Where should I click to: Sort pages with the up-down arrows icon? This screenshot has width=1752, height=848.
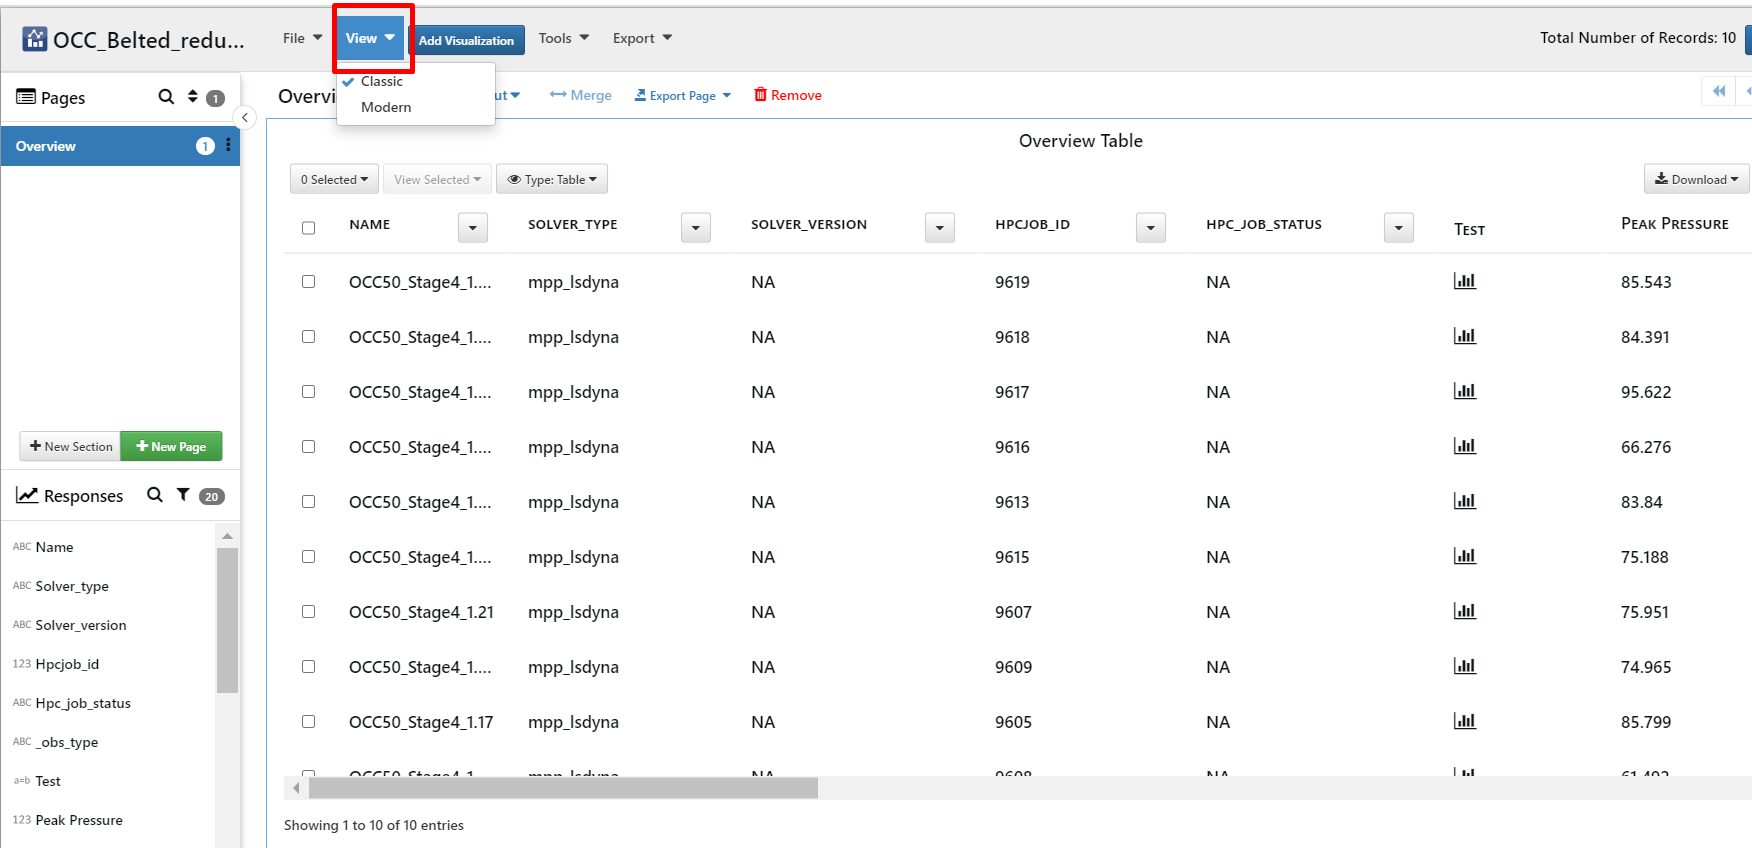point(193,97)
